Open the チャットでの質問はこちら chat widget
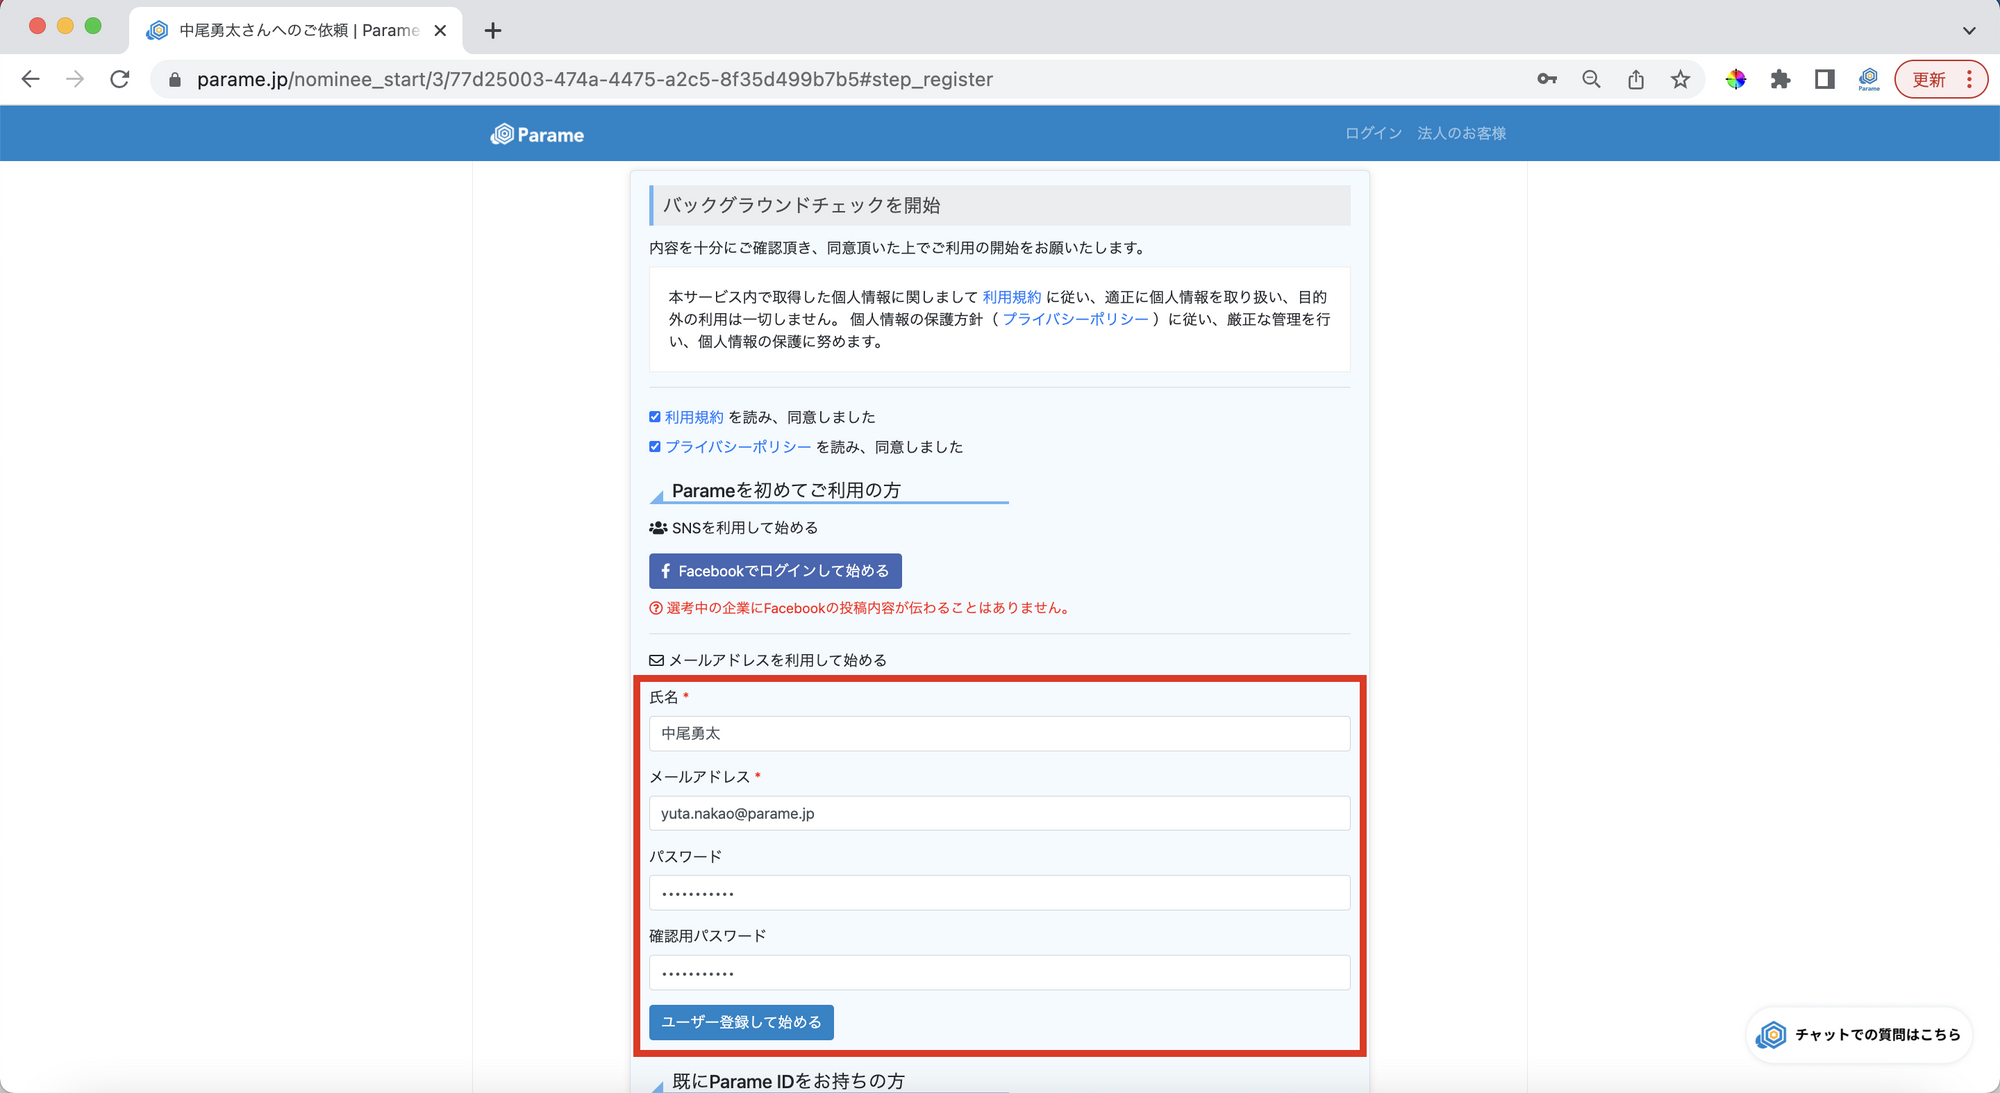2000x1093 pixels. (x=1860, y=1034)
